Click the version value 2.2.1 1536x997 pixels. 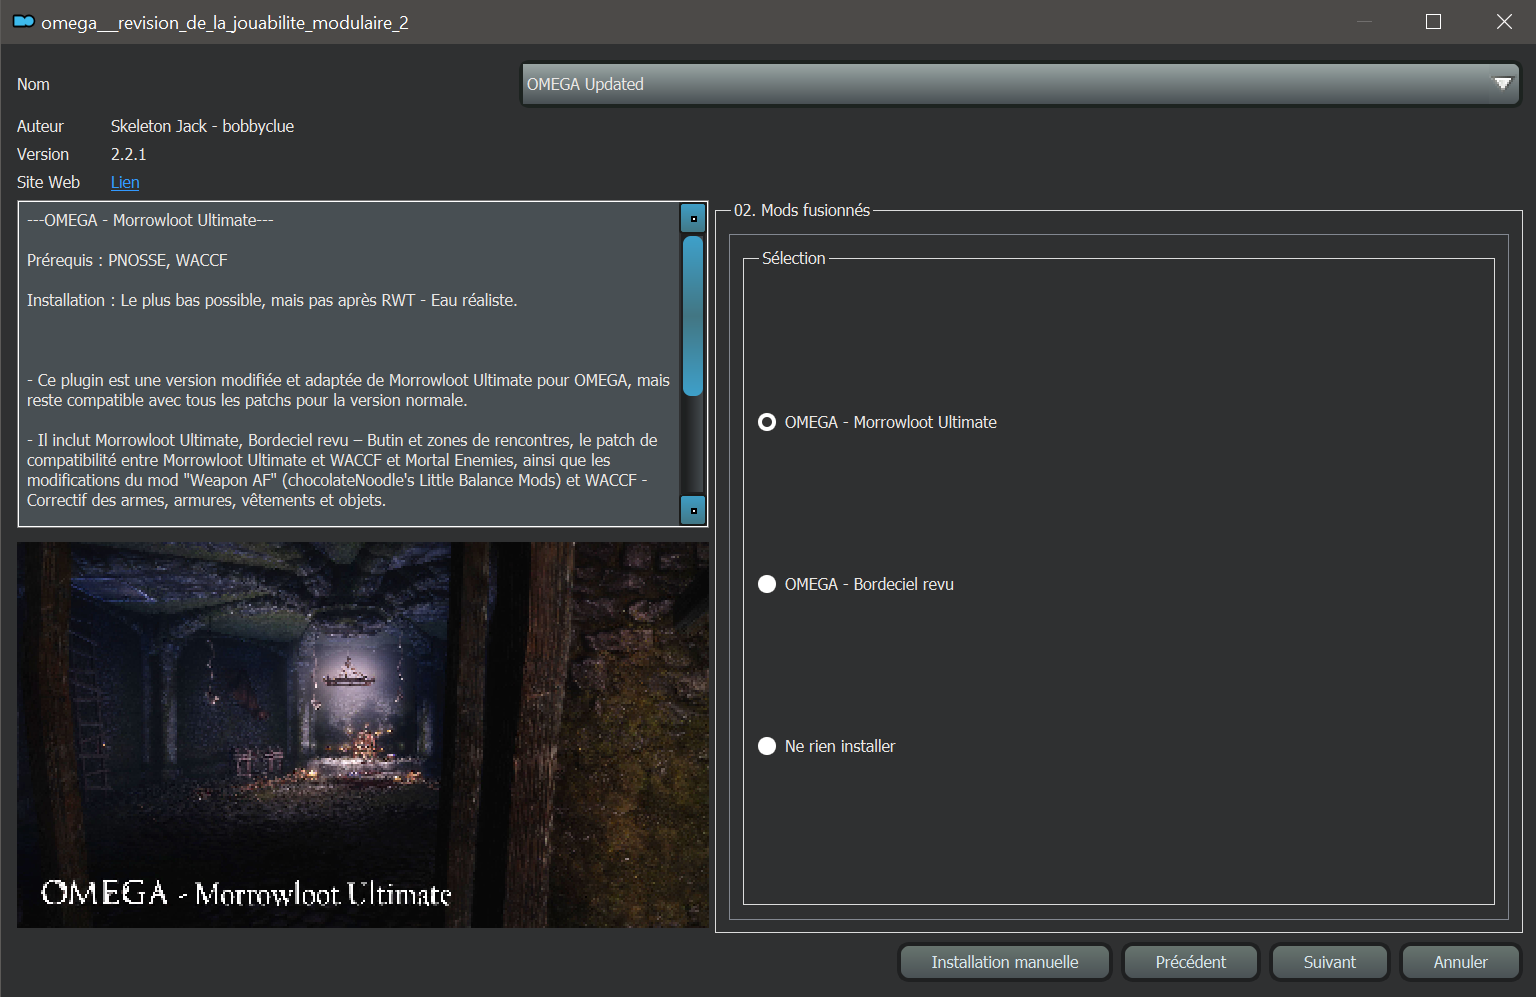(128, 154)
